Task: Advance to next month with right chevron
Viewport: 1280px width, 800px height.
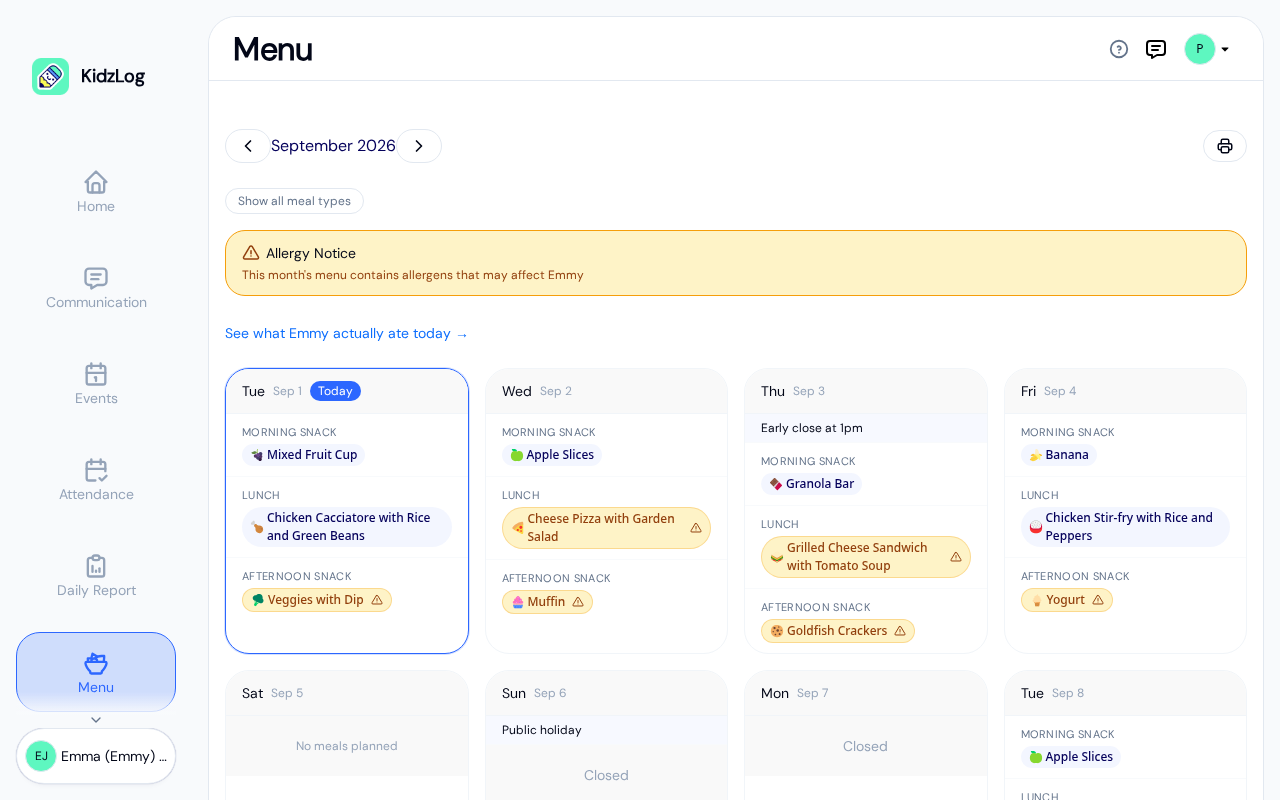Action: click(x=419, y=146)
